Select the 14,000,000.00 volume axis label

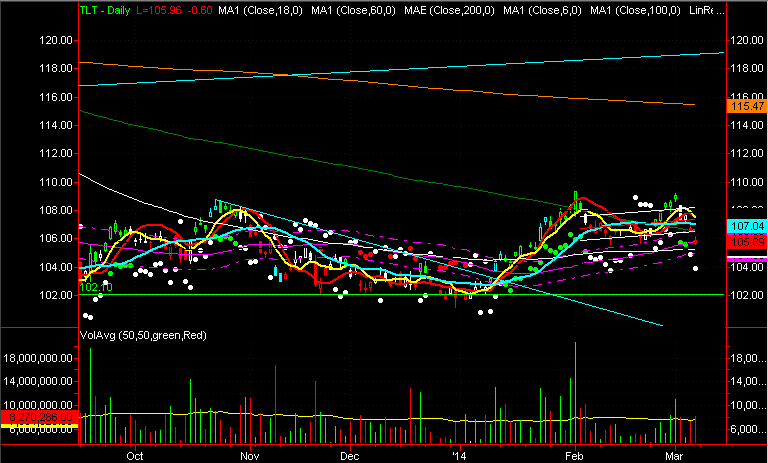[x=38, y=381]
